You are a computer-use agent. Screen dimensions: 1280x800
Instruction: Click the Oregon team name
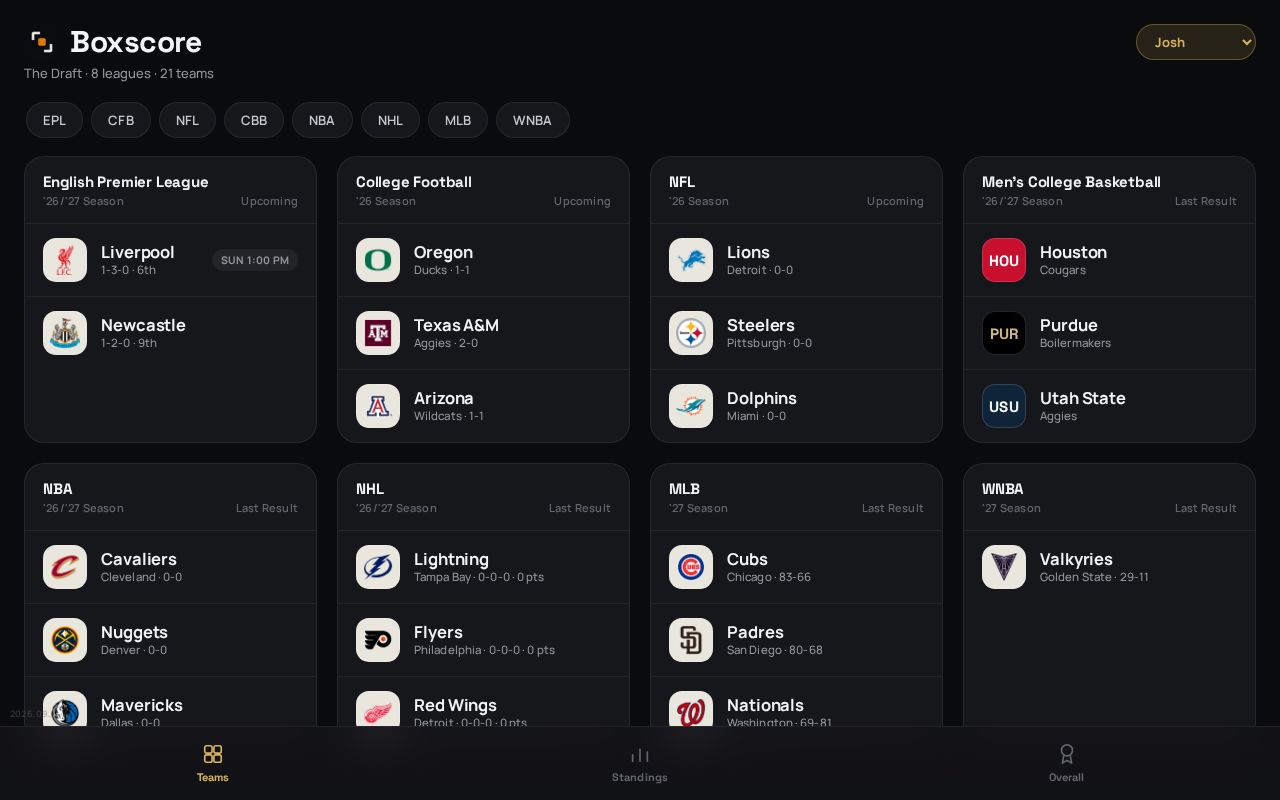tap(443, 252)
